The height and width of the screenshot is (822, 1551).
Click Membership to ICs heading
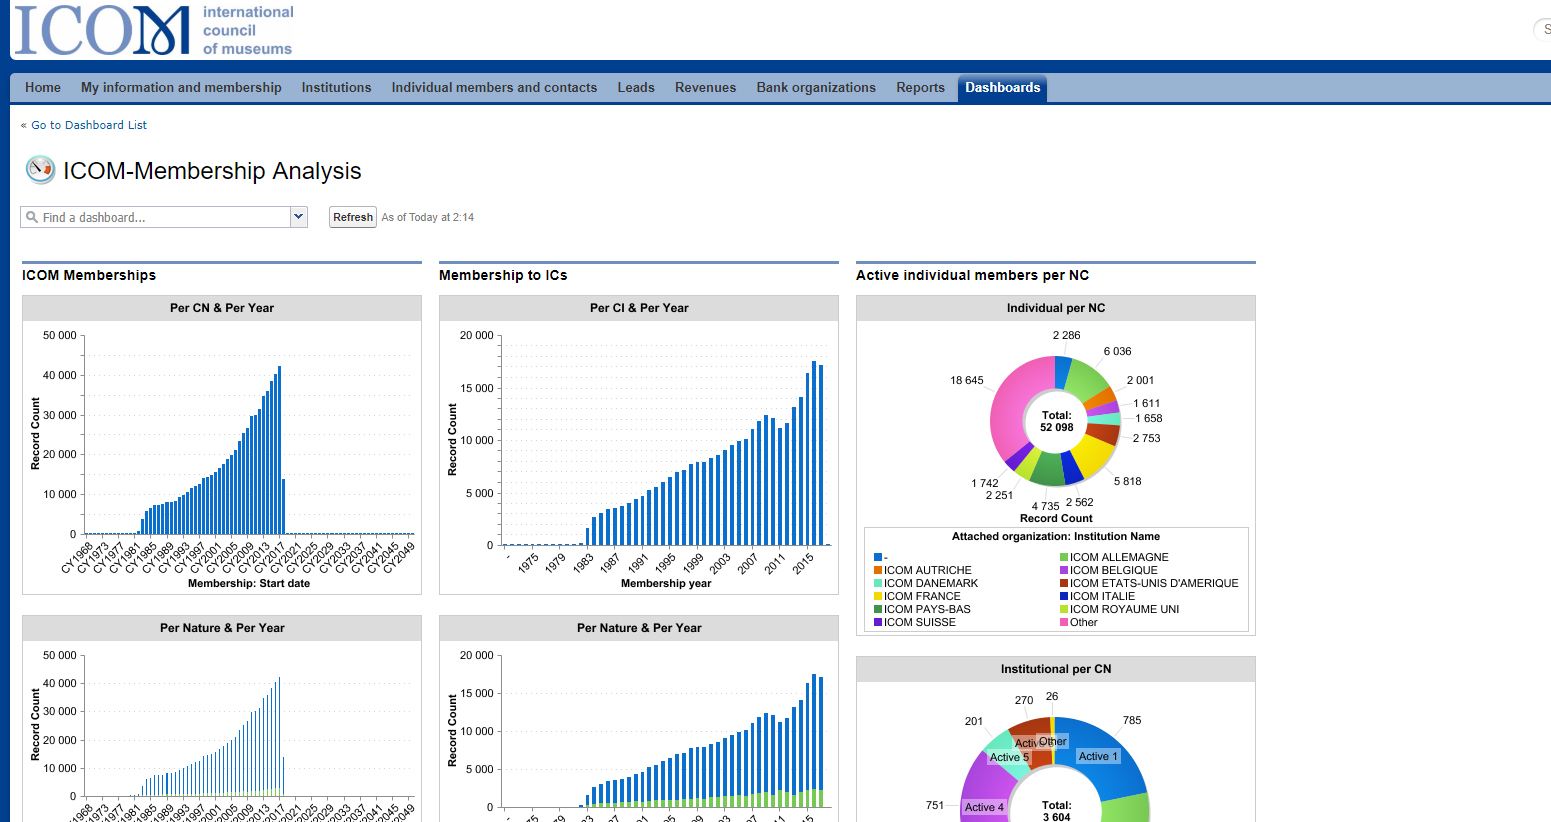[503, 275]
